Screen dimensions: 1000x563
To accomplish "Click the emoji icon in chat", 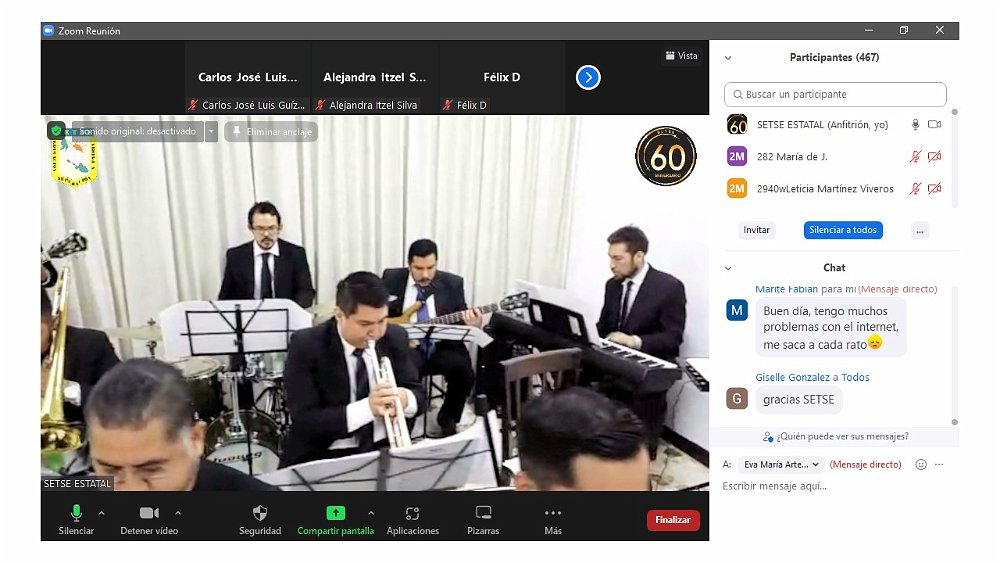I will coord(921,465).
